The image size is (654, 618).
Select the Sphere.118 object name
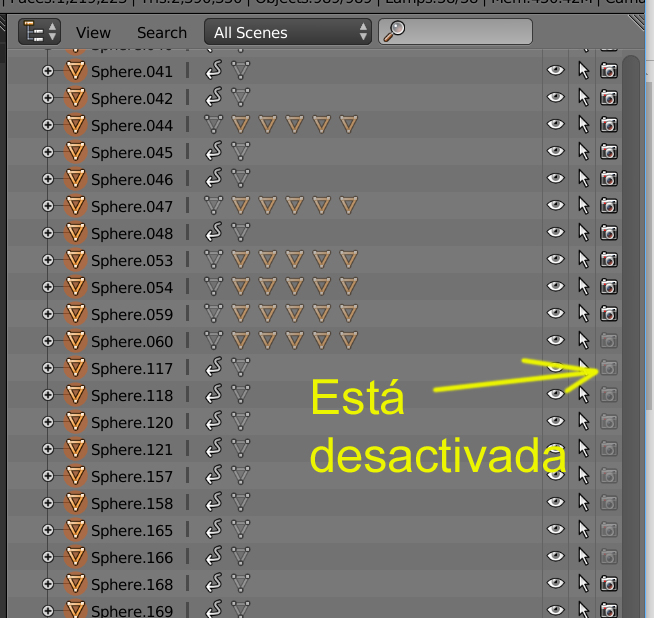pos(132,395)
